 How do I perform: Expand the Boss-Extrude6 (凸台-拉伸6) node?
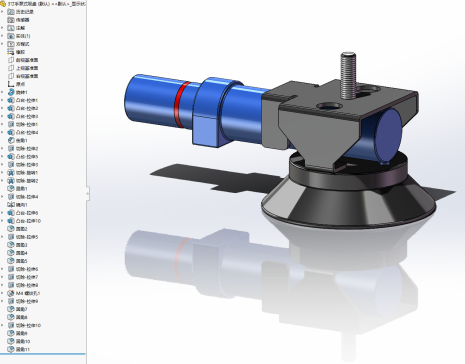point(3,213)
